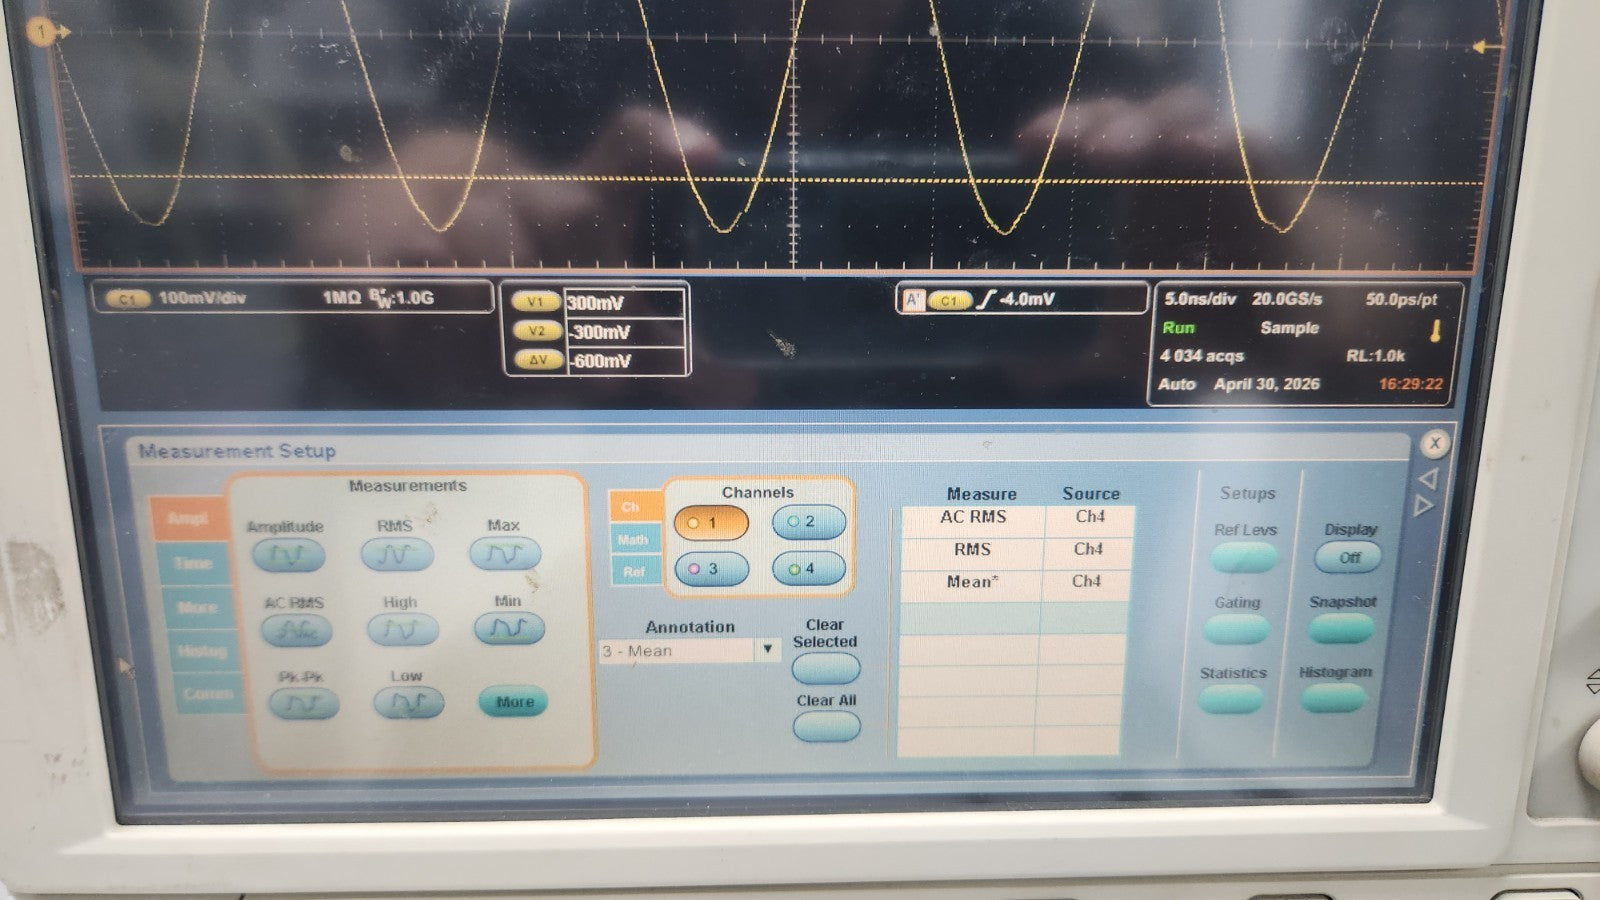1600x900 pixels.
Task: Click the trigger C1 source badge
Action: (x=950, y=299)
